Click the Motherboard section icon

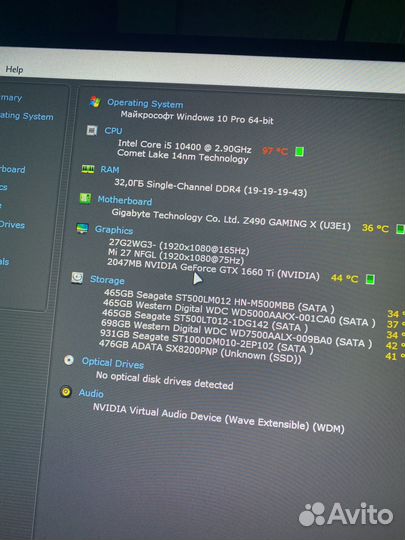(x=85, y=198)
